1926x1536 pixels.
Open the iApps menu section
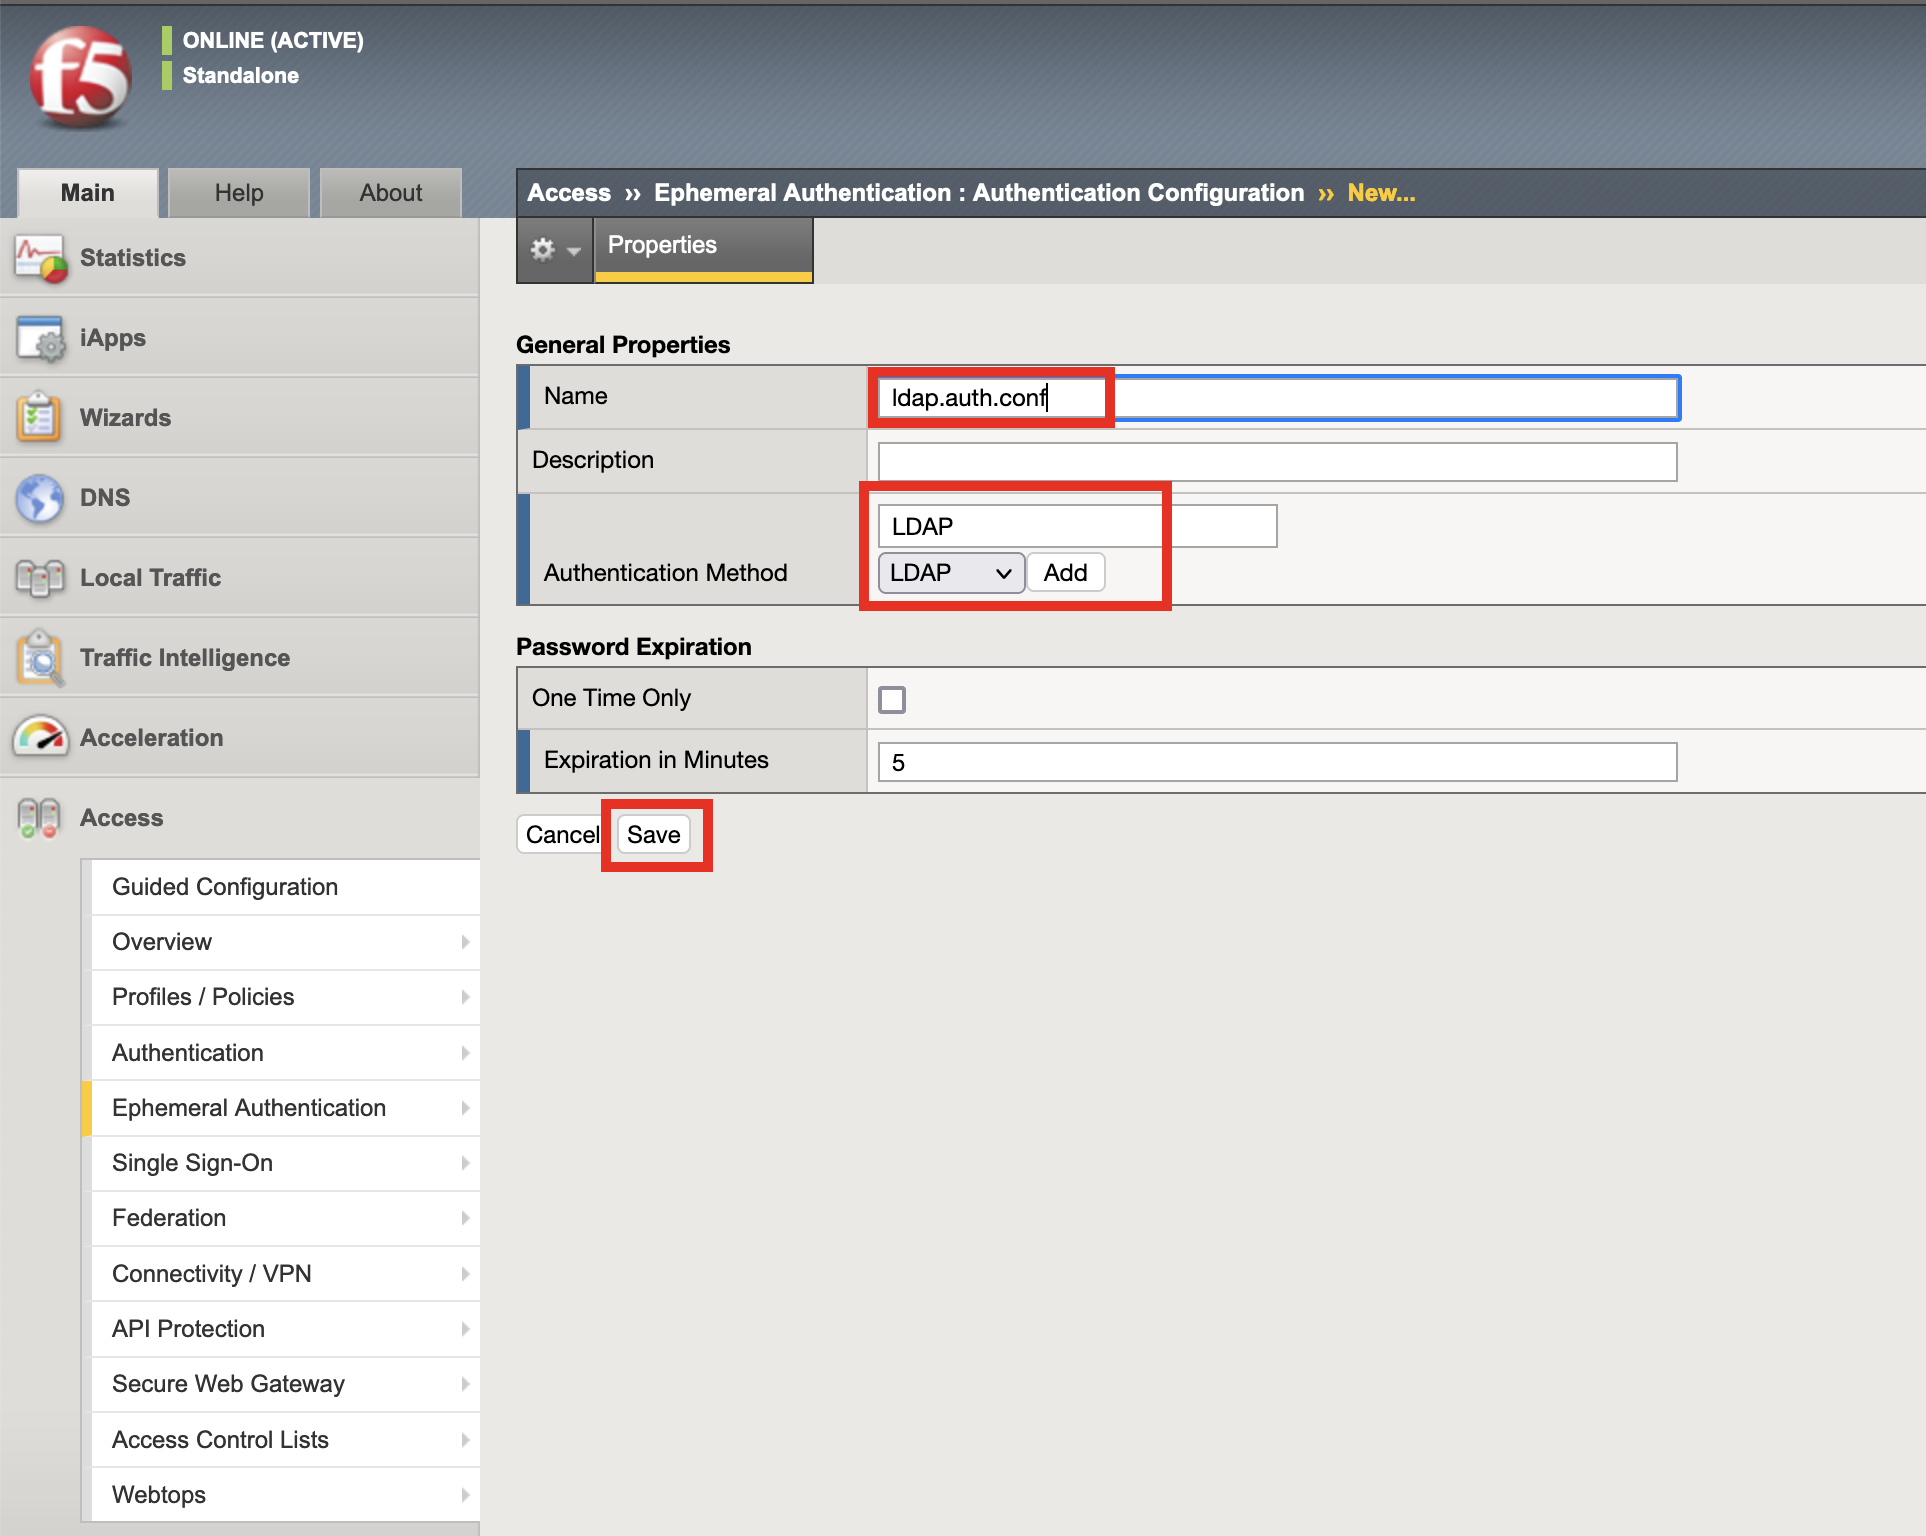(240, 338)
